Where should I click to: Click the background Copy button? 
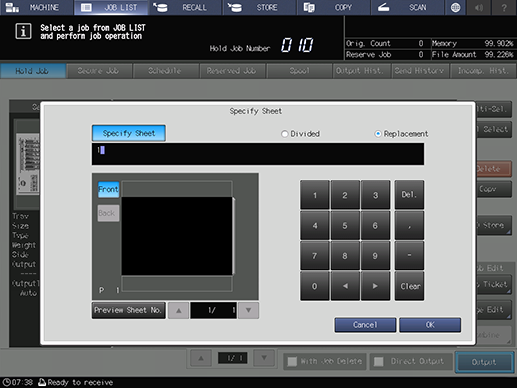coord(494,189)
